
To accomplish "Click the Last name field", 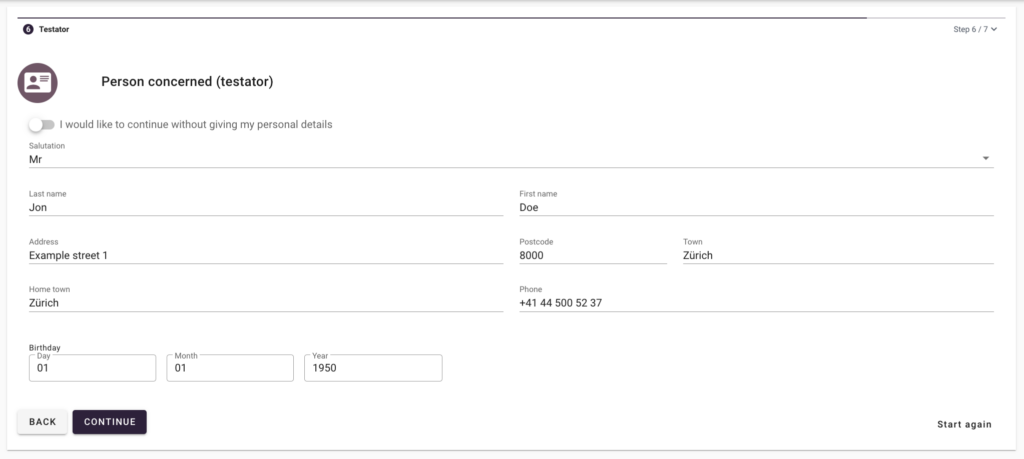I will click(x=265, y=208).
